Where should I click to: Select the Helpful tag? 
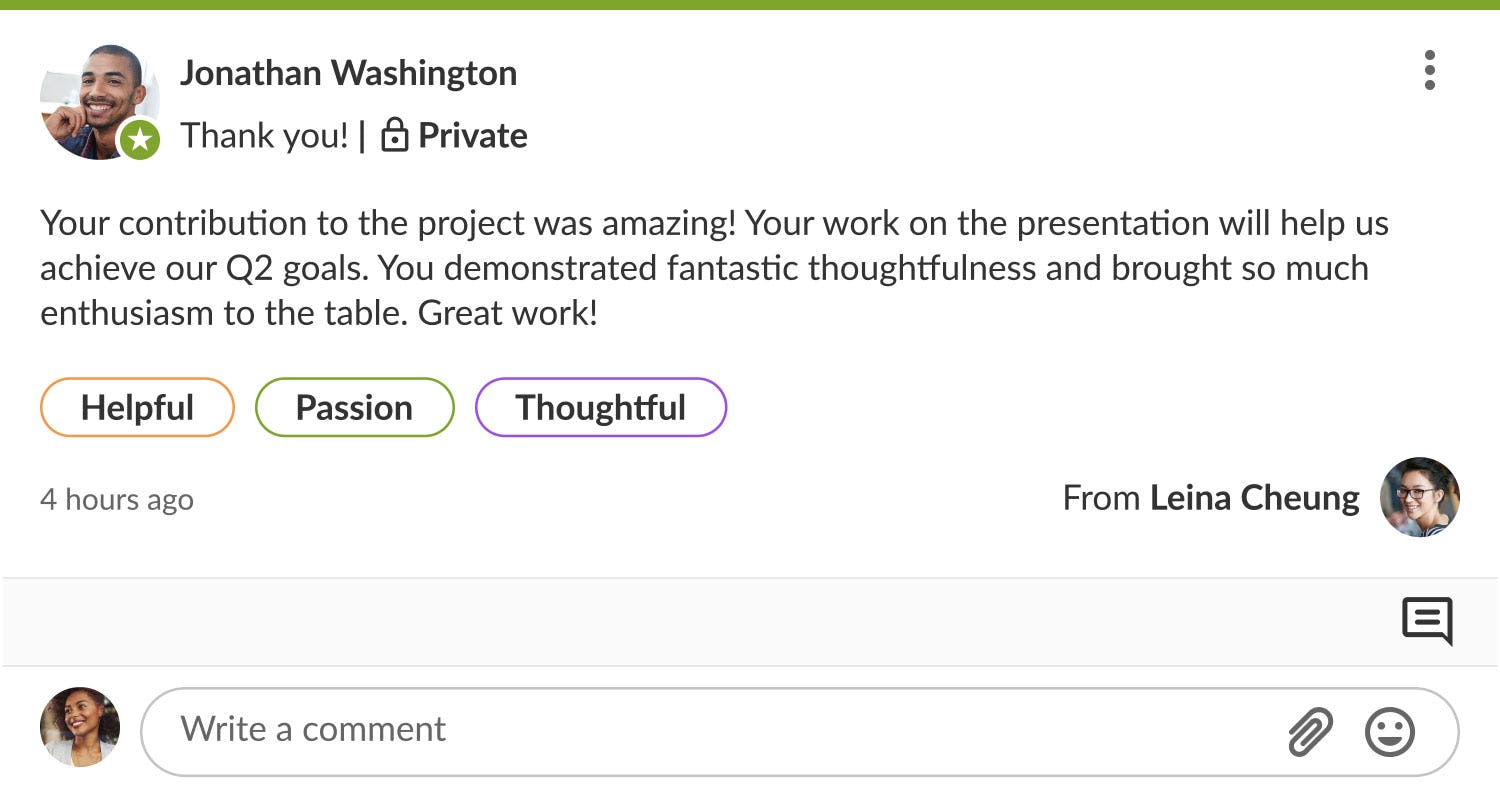point(137,408)
